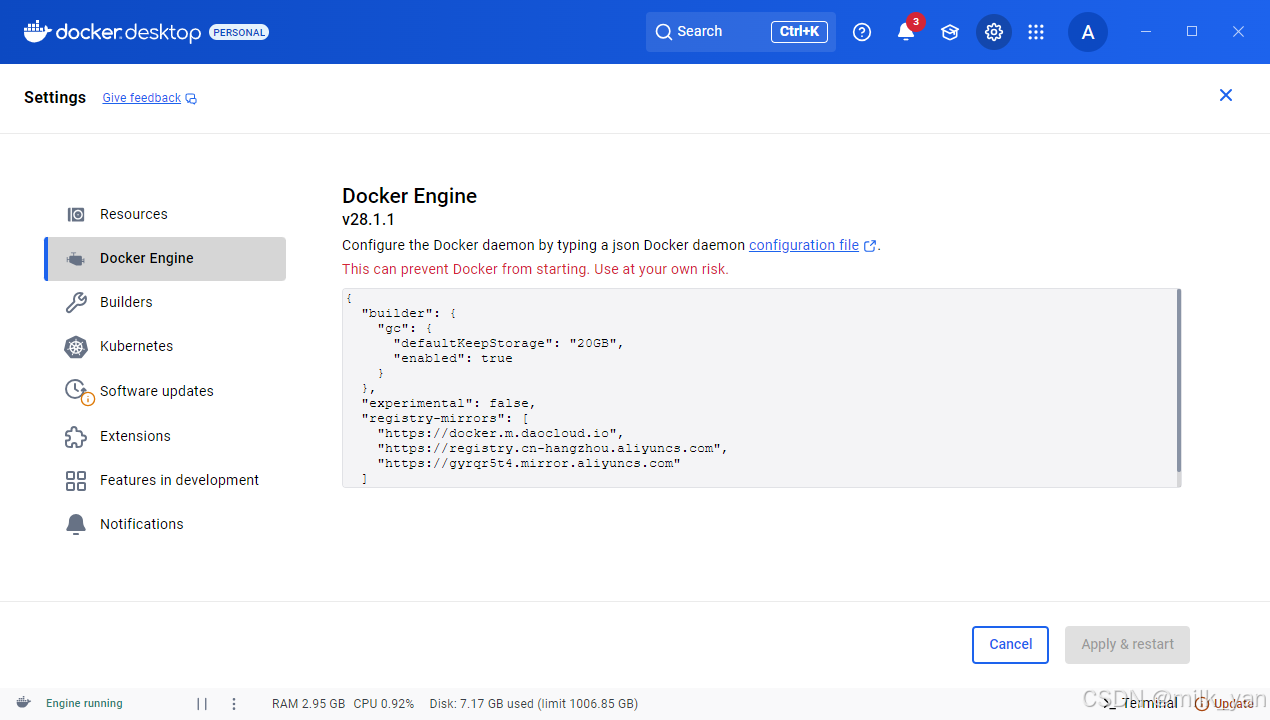Screen dimensions: 1270x720
Task: Click the "Engine running" status text
Action: 84,704
